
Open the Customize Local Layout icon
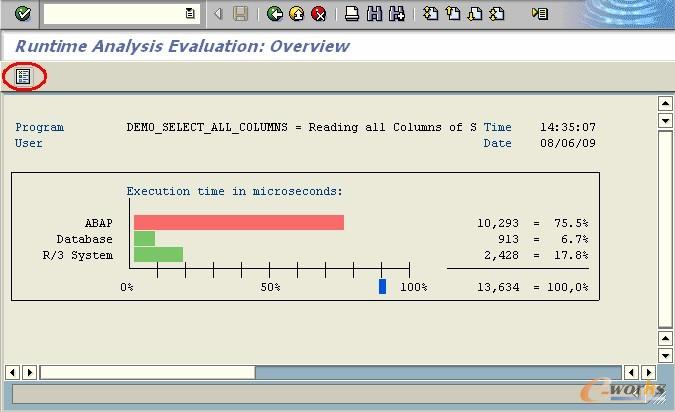540,14
